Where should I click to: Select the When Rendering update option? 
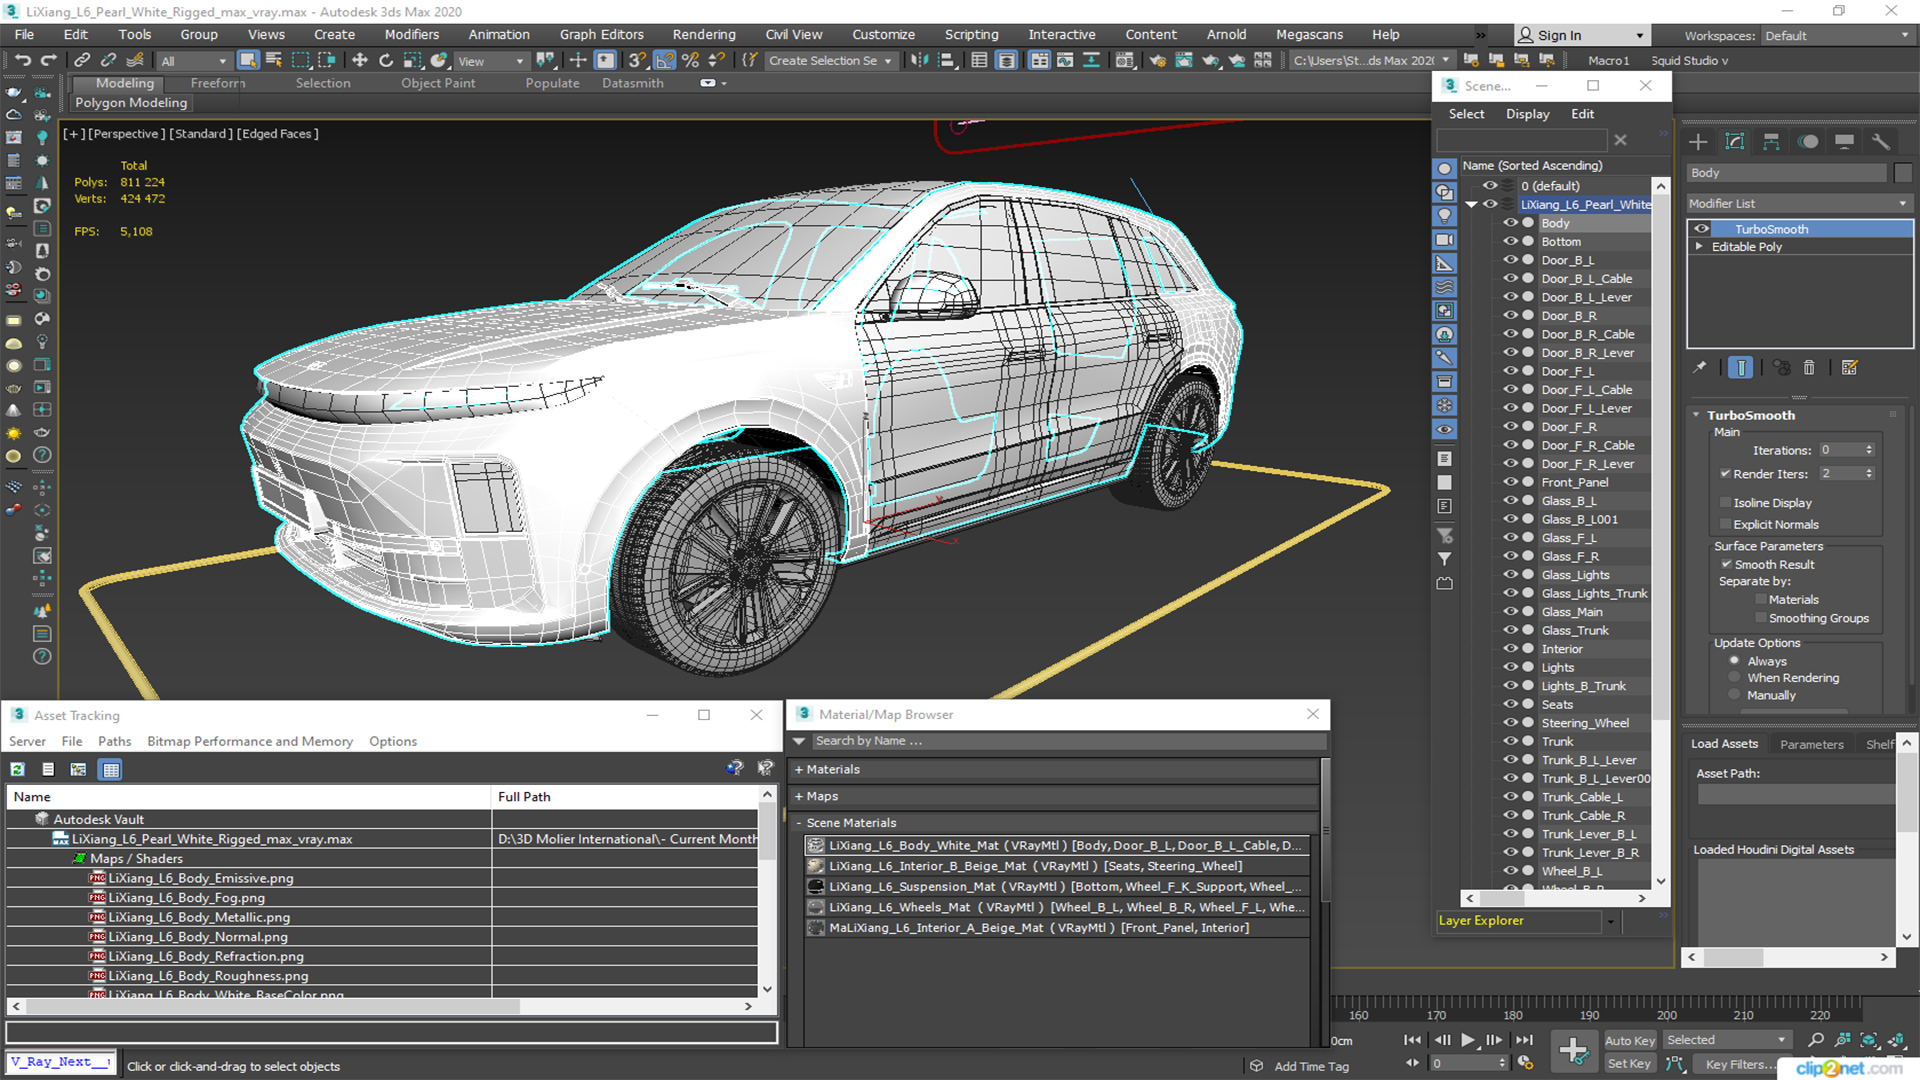1734,678
